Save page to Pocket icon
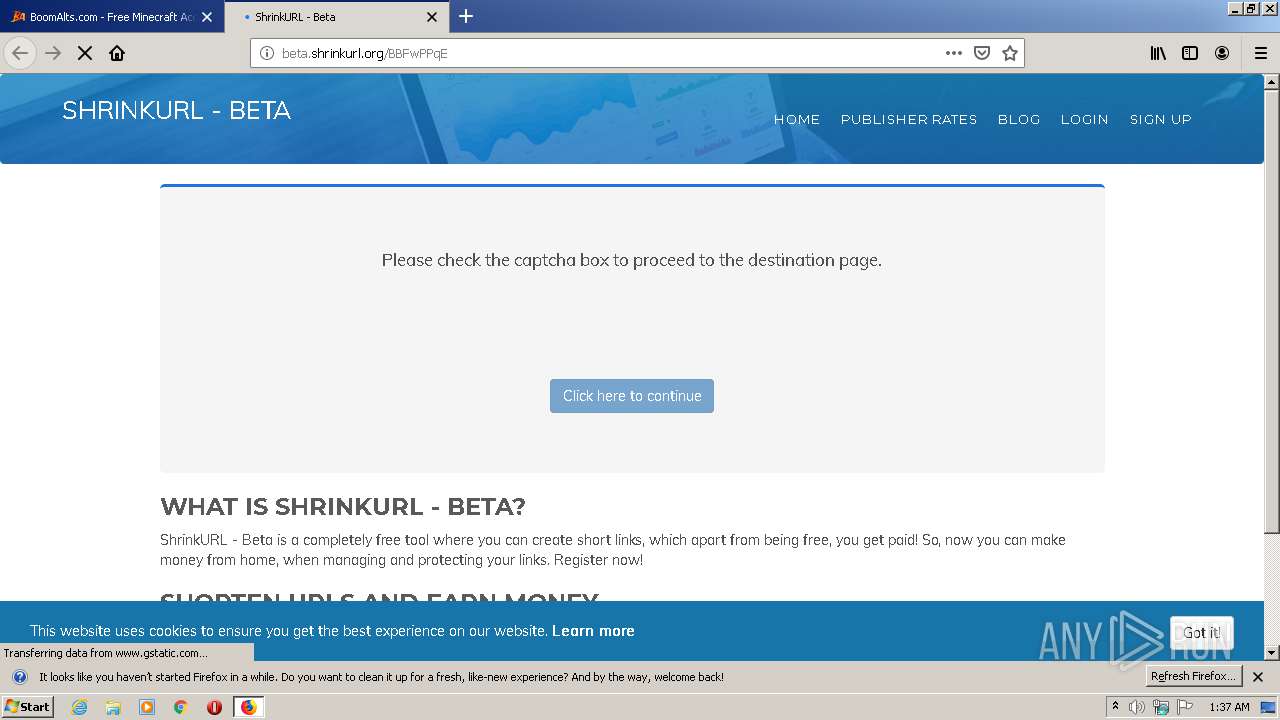 click(x=982, y=53)
